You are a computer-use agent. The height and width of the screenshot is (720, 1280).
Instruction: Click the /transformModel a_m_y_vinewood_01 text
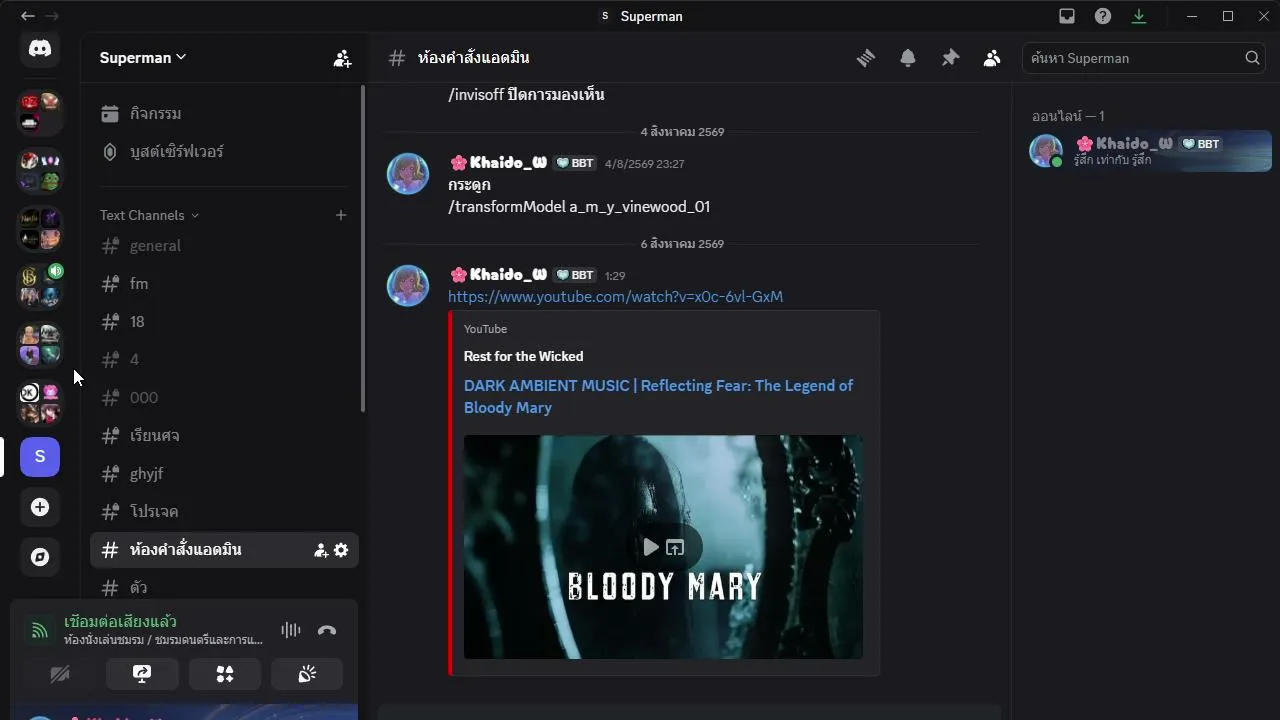click(x=579, y=207)
